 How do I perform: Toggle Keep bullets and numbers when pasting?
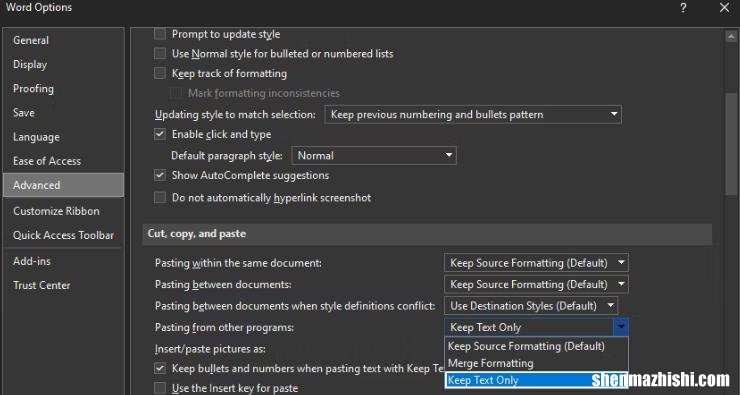point(160,368)
